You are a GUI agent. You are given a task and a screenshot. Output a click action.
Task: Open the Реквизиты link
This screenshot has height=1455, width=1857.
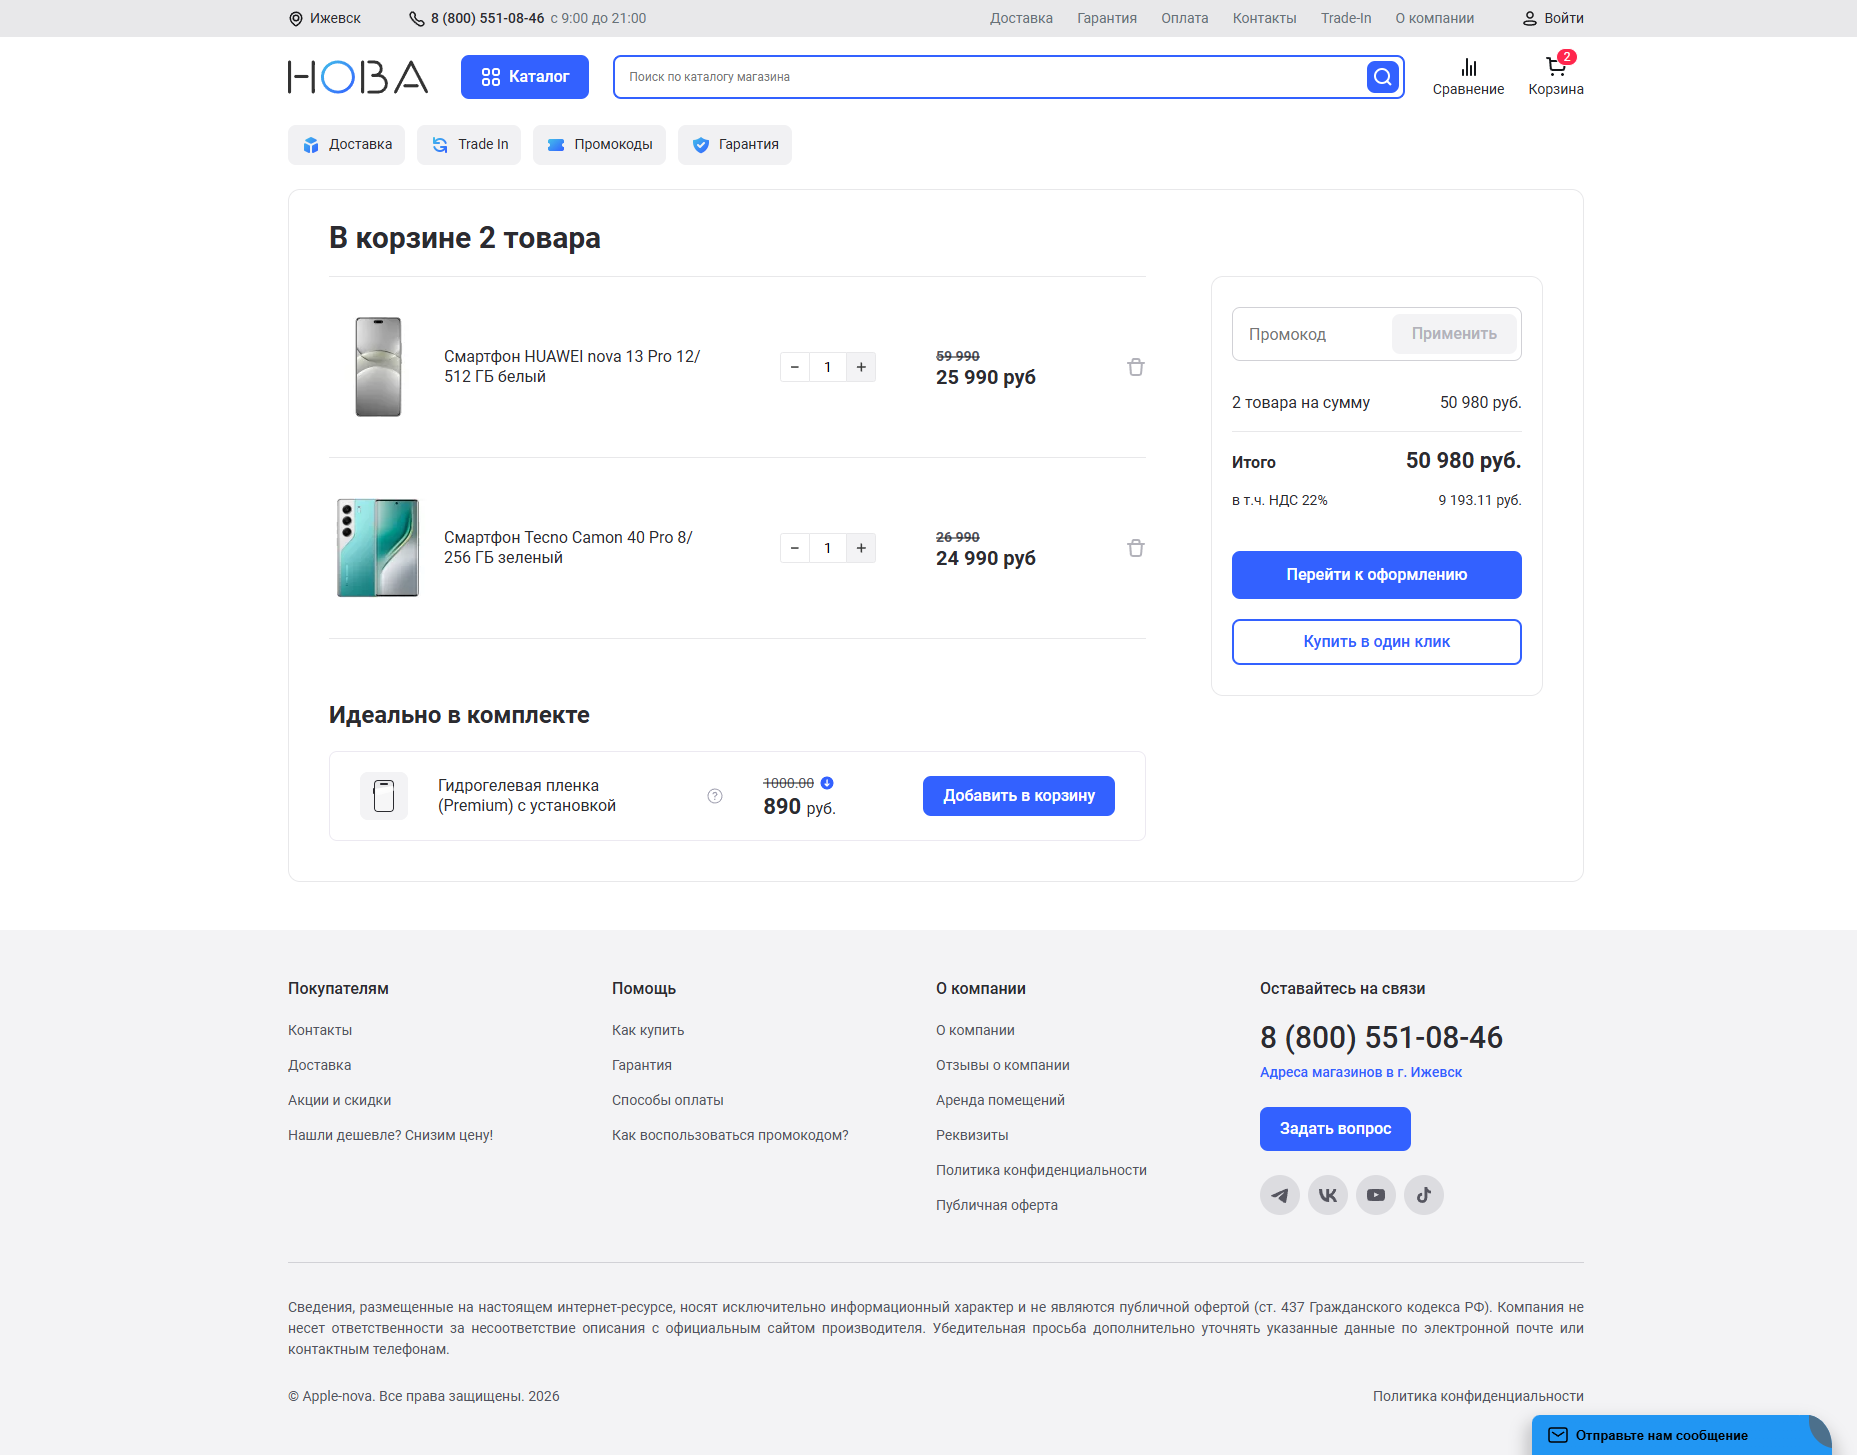click(972, 1135)
